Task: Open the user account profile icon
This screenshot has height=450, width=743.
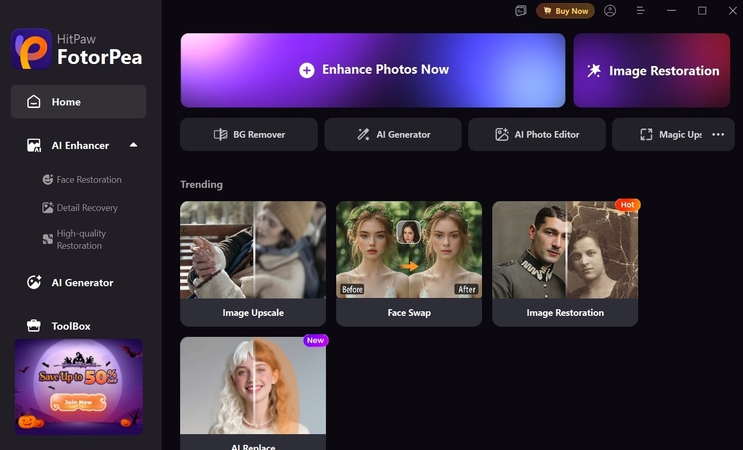Action: (x=610, y=10)
